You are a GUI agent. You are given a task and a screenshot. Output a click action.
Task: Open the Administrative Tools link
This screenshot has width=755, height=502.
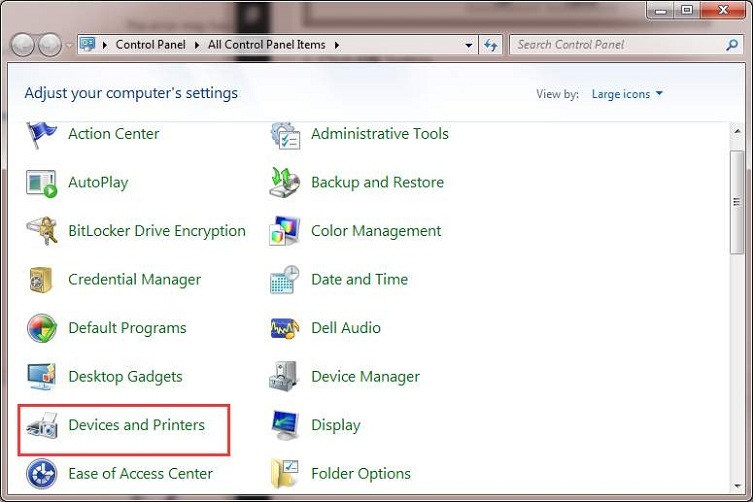379,134
